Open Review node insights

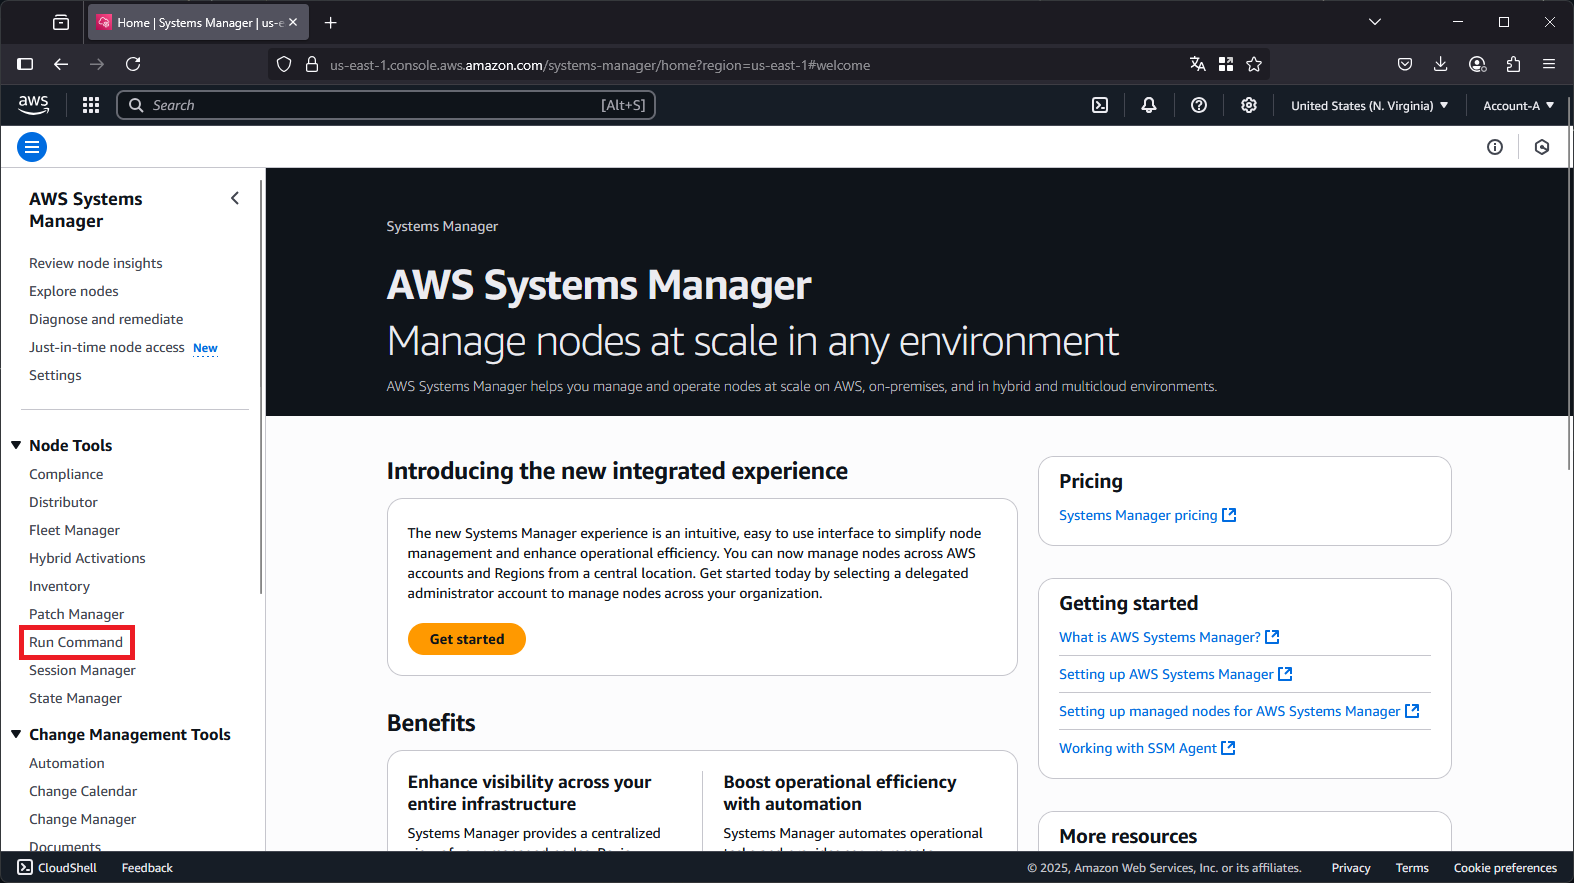(x=95, y=263)
